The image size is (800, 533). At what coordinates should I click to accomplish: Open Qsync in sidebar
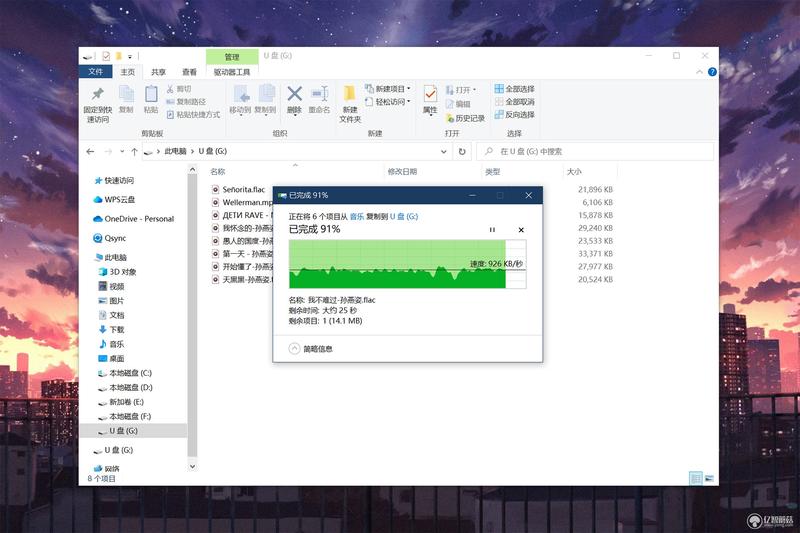coord(110,238)
